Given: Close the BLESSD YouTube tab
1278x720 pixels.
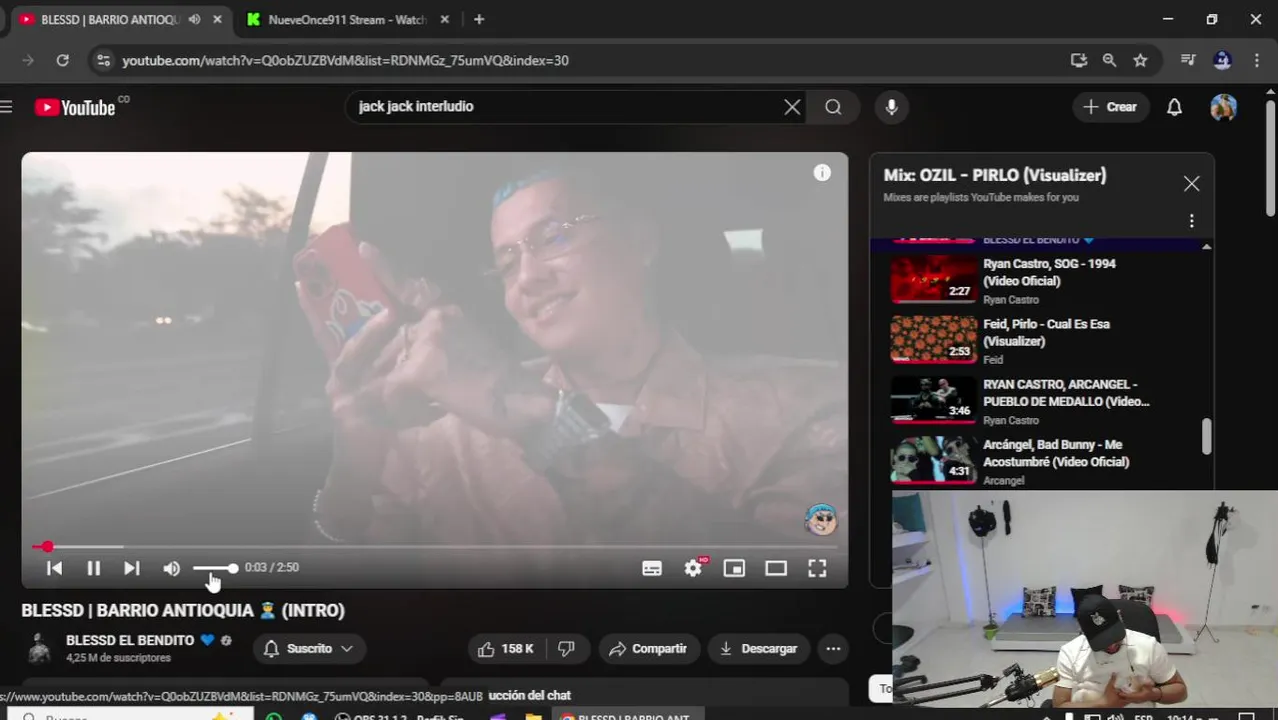Looking at the screenshot, I should tap(217, 20).
